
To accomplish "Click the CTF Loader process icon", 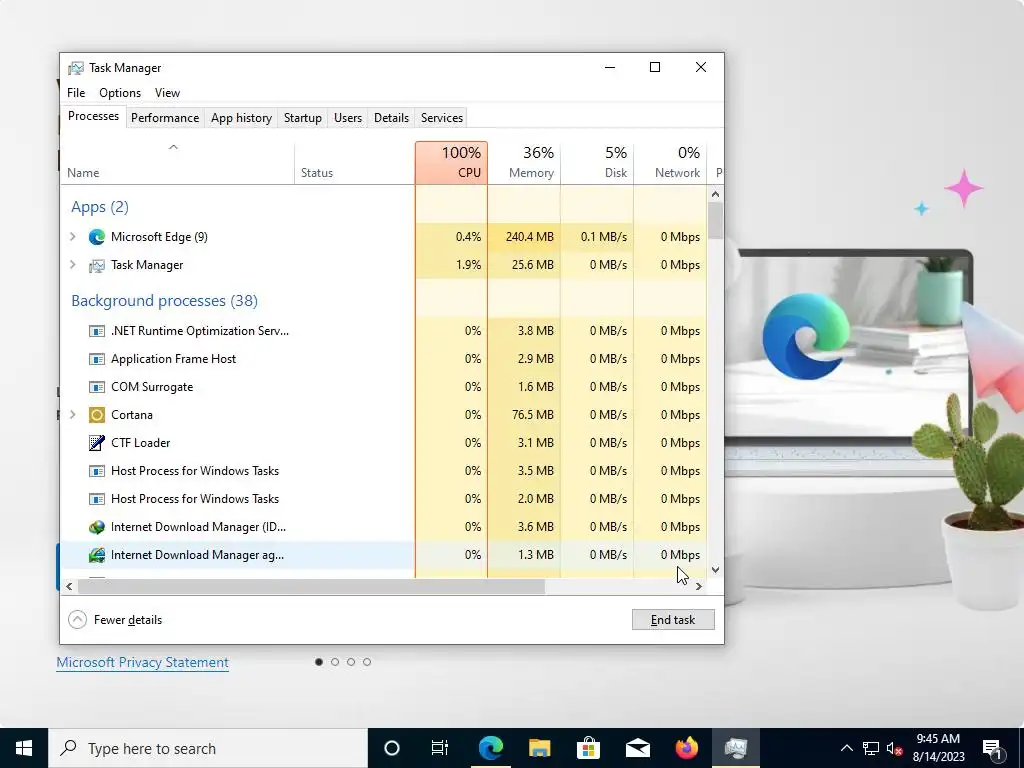I will 97,443.
